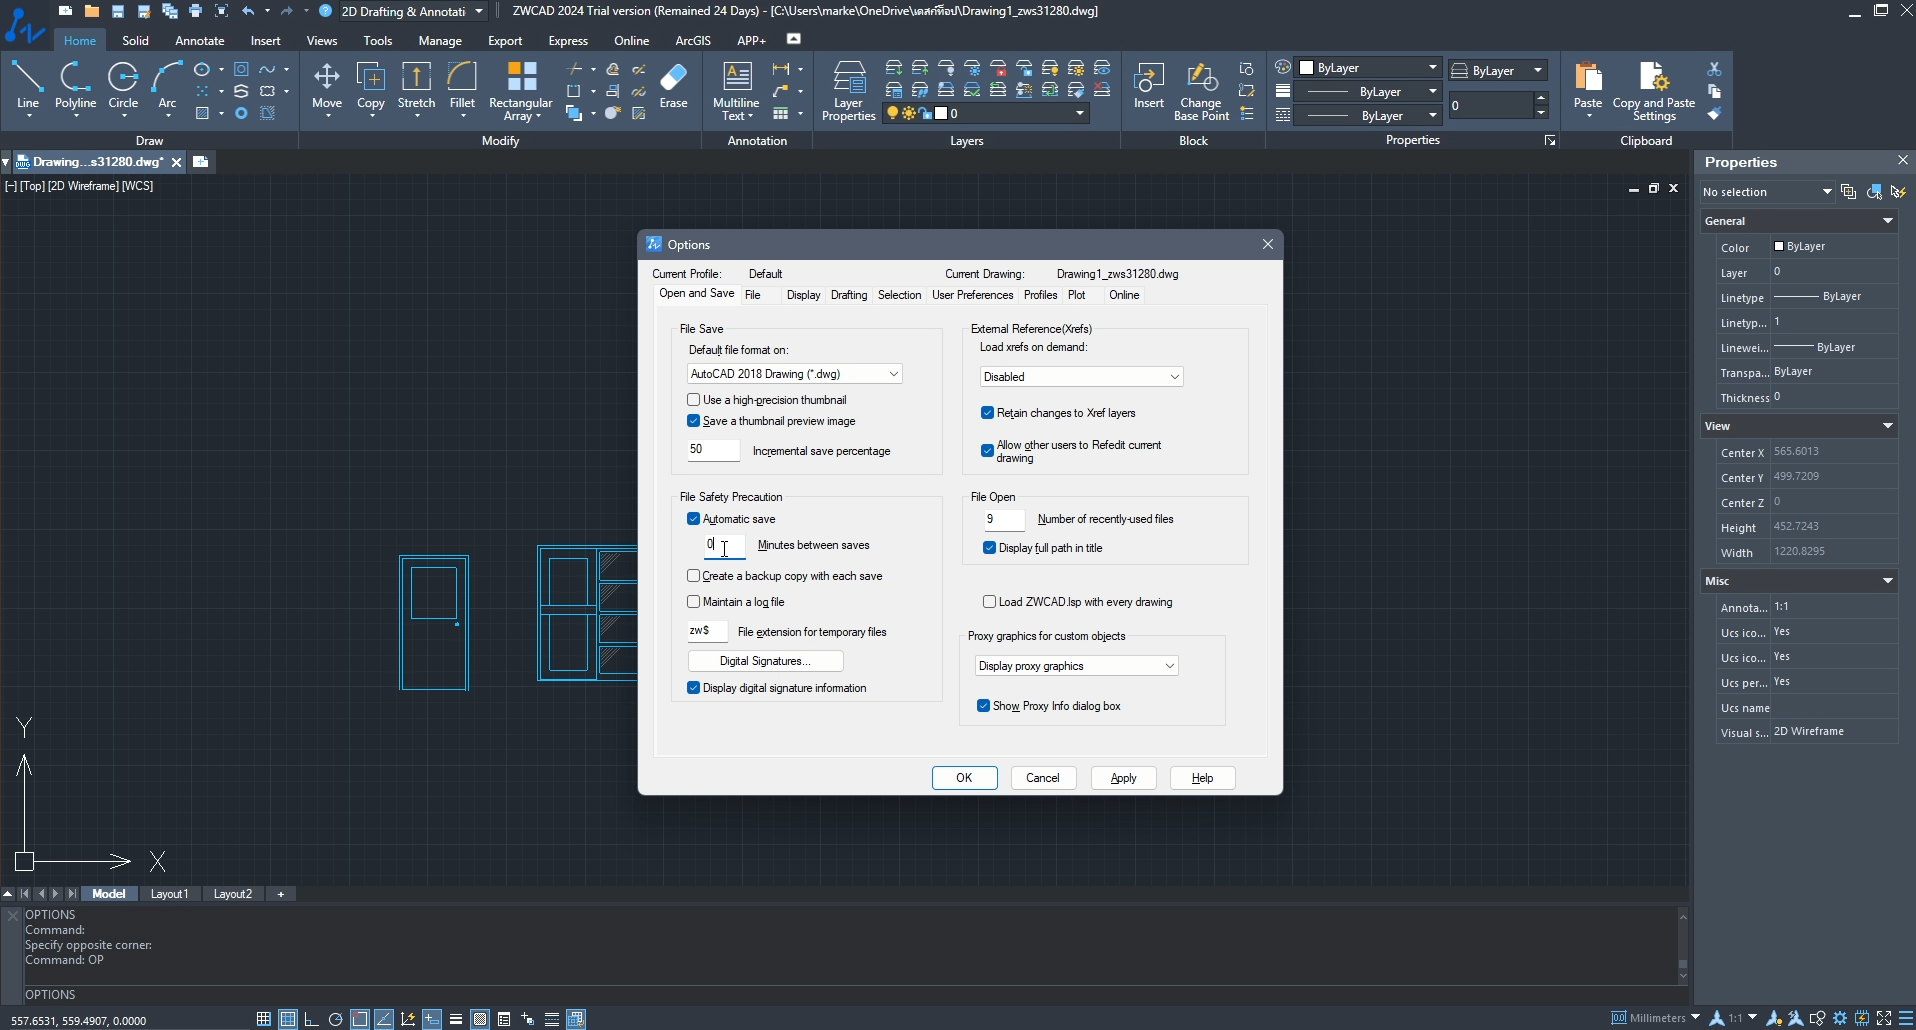The image size is (1916, 1030).
Task: Activate the Move tool
Action: click(x=327, y=87)
